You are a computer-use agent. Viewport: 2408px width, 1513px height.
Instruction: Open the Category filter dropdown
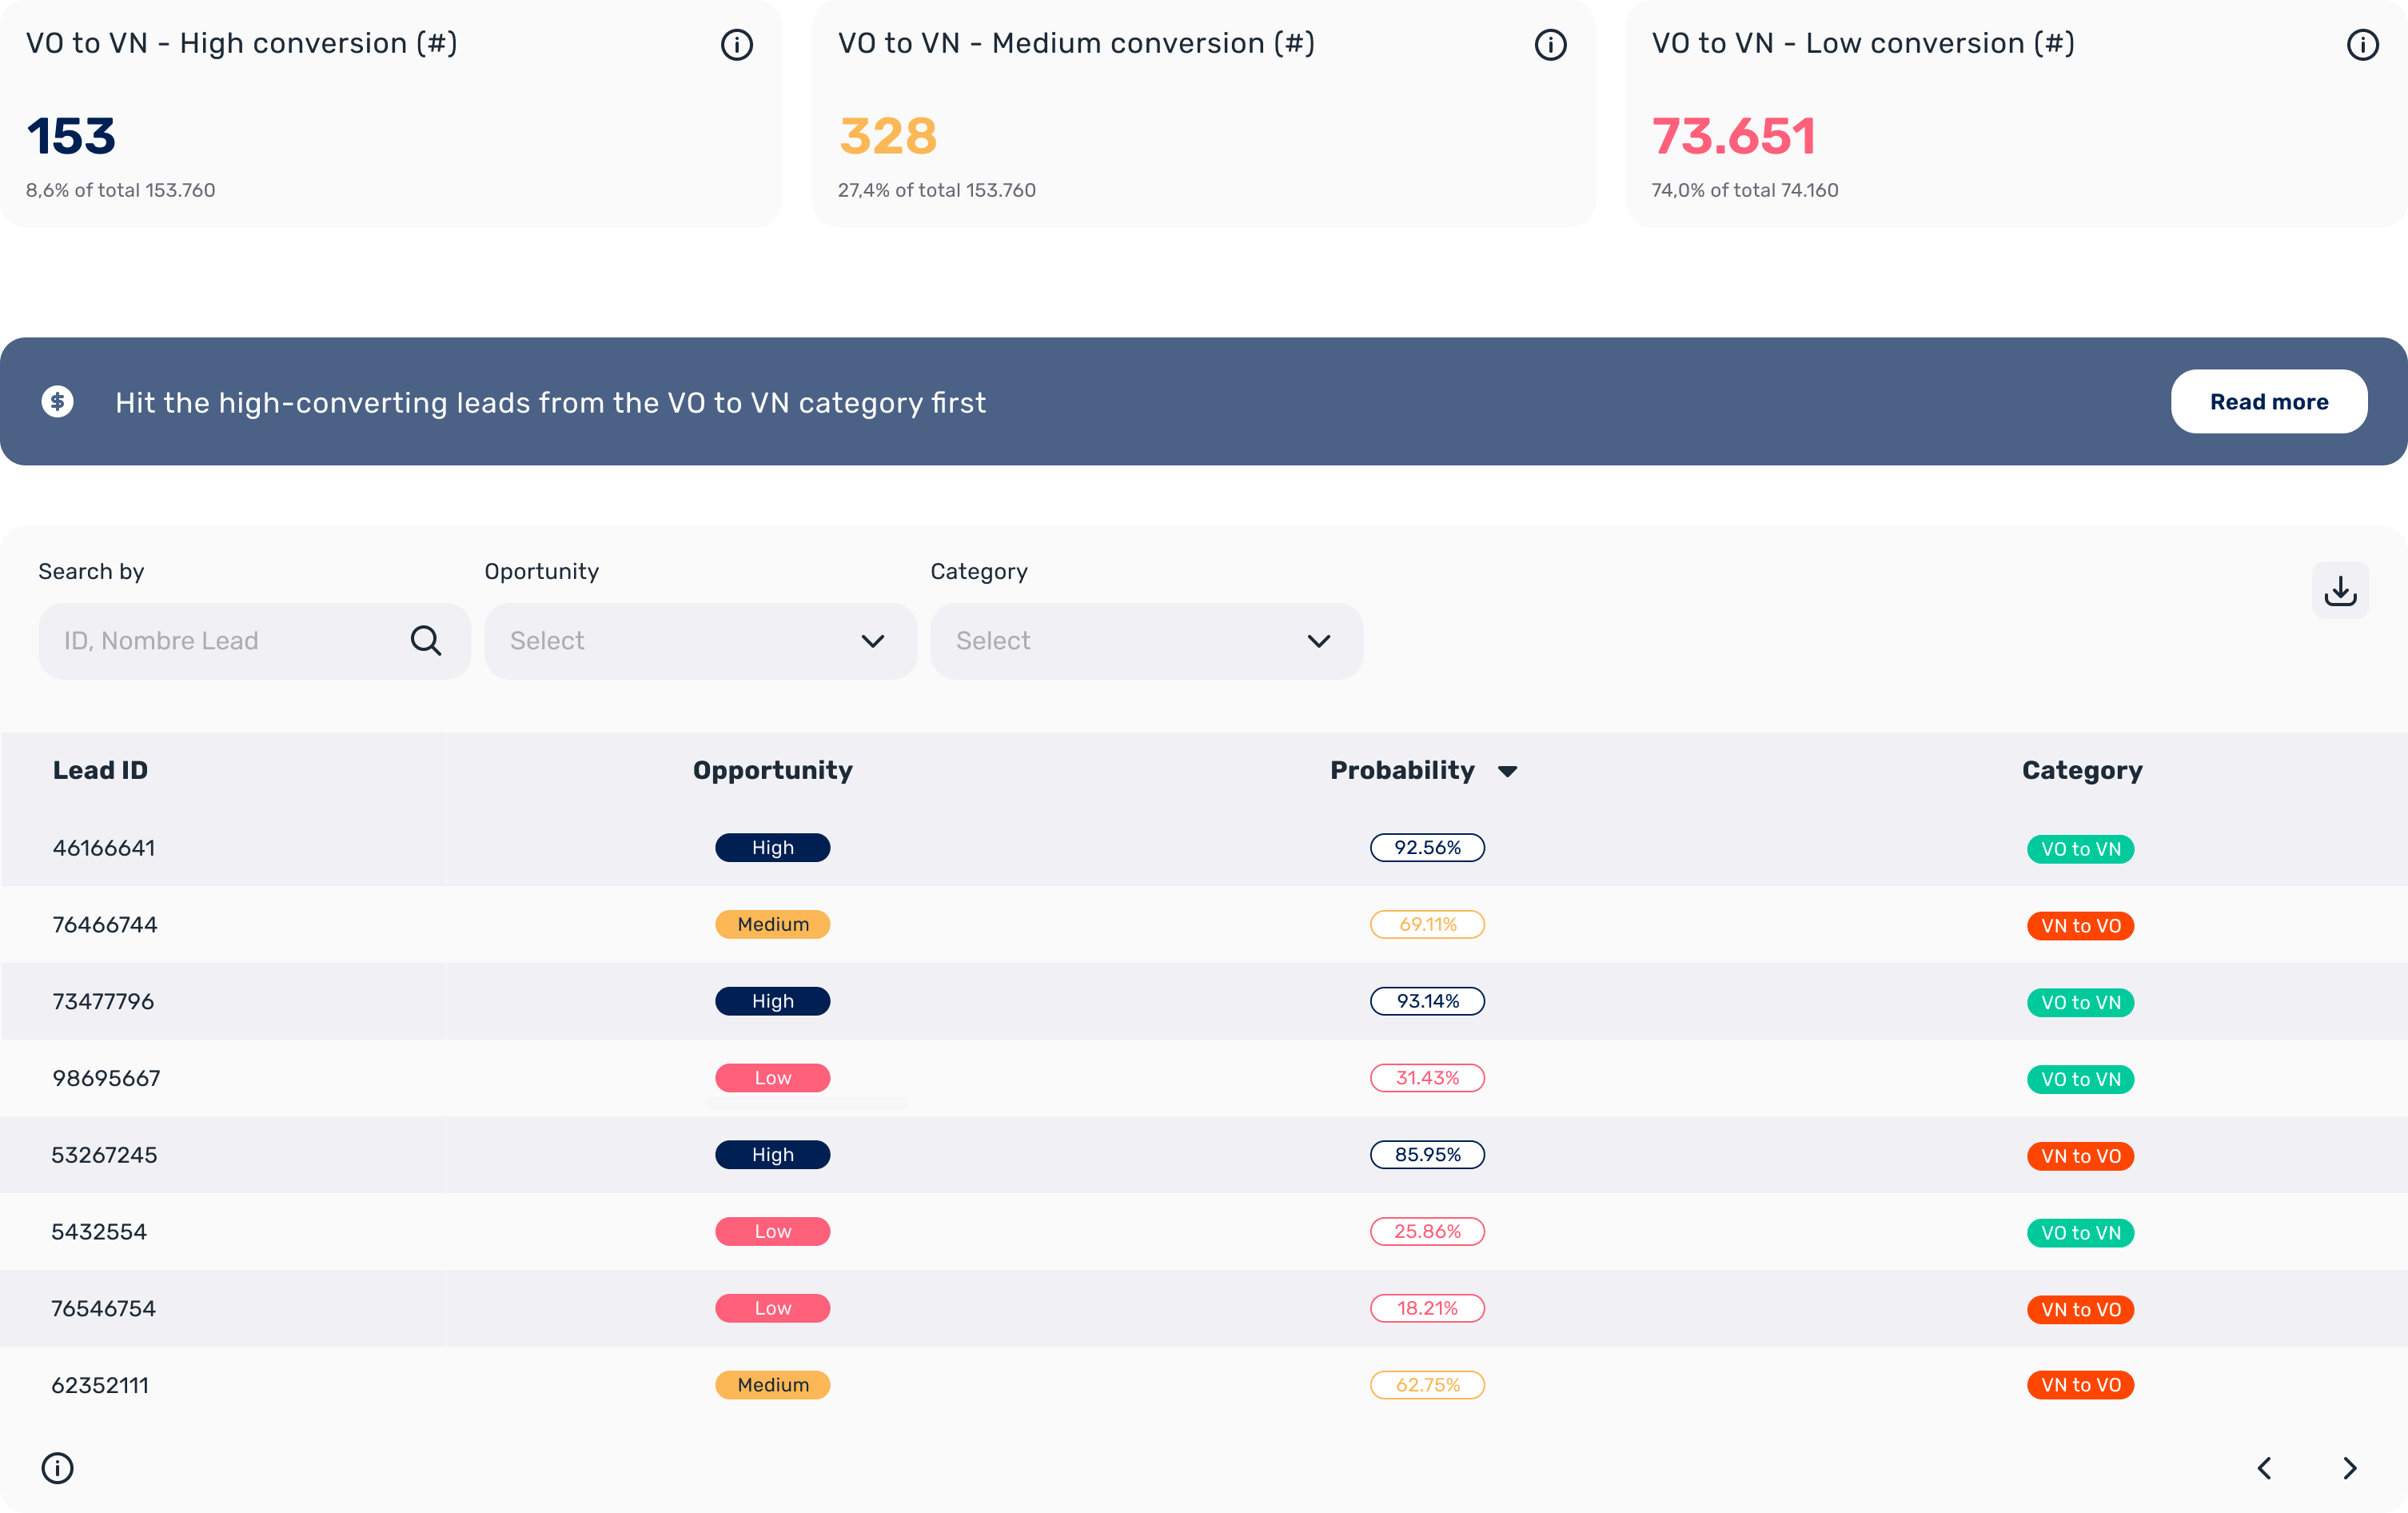1146,641
